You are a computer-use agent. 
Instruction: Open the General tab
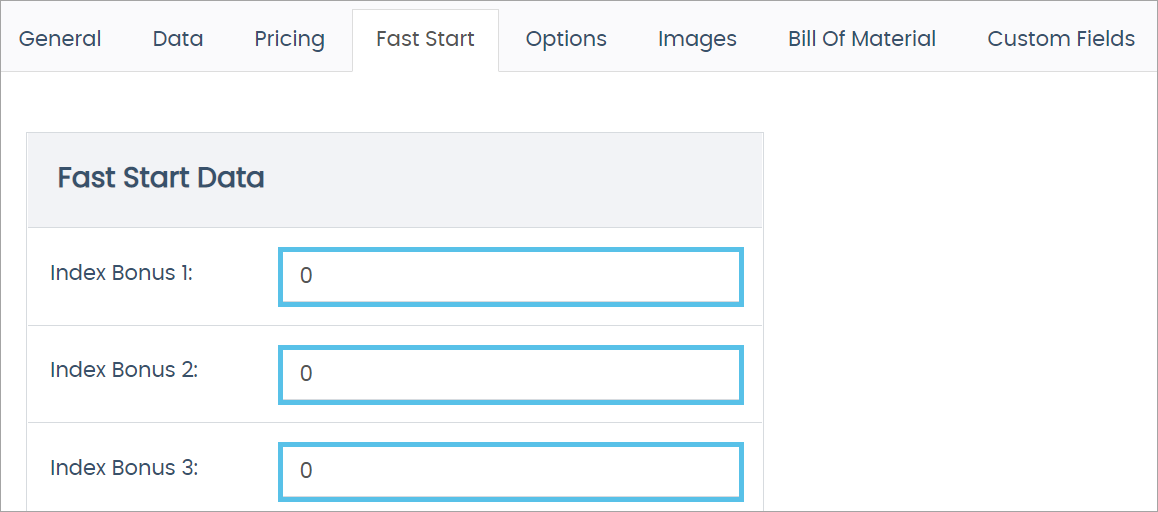click(60, 39)
